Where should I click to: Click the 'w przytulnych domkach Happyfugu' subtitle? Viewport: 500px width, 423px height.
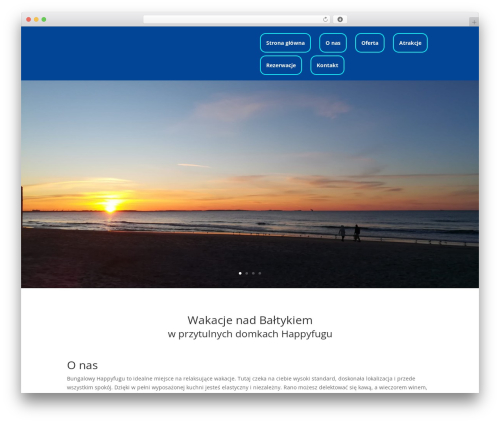[x=250, y=334]
